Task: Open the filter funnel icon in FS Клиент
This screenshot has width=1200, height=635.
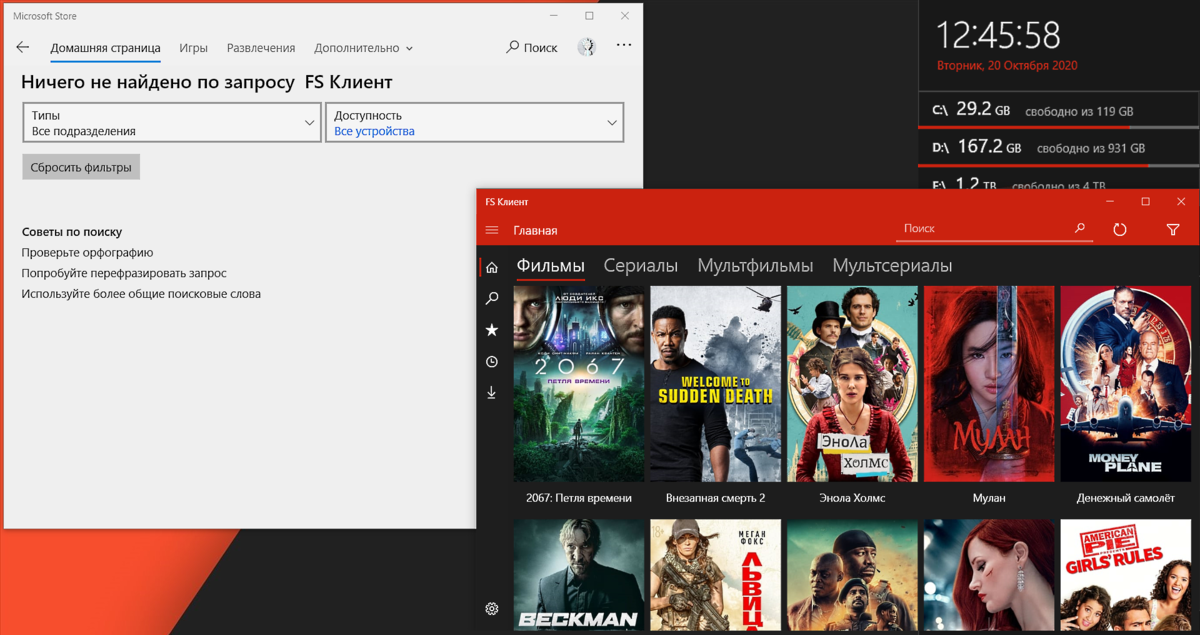Action: [x=1173, y=229]
